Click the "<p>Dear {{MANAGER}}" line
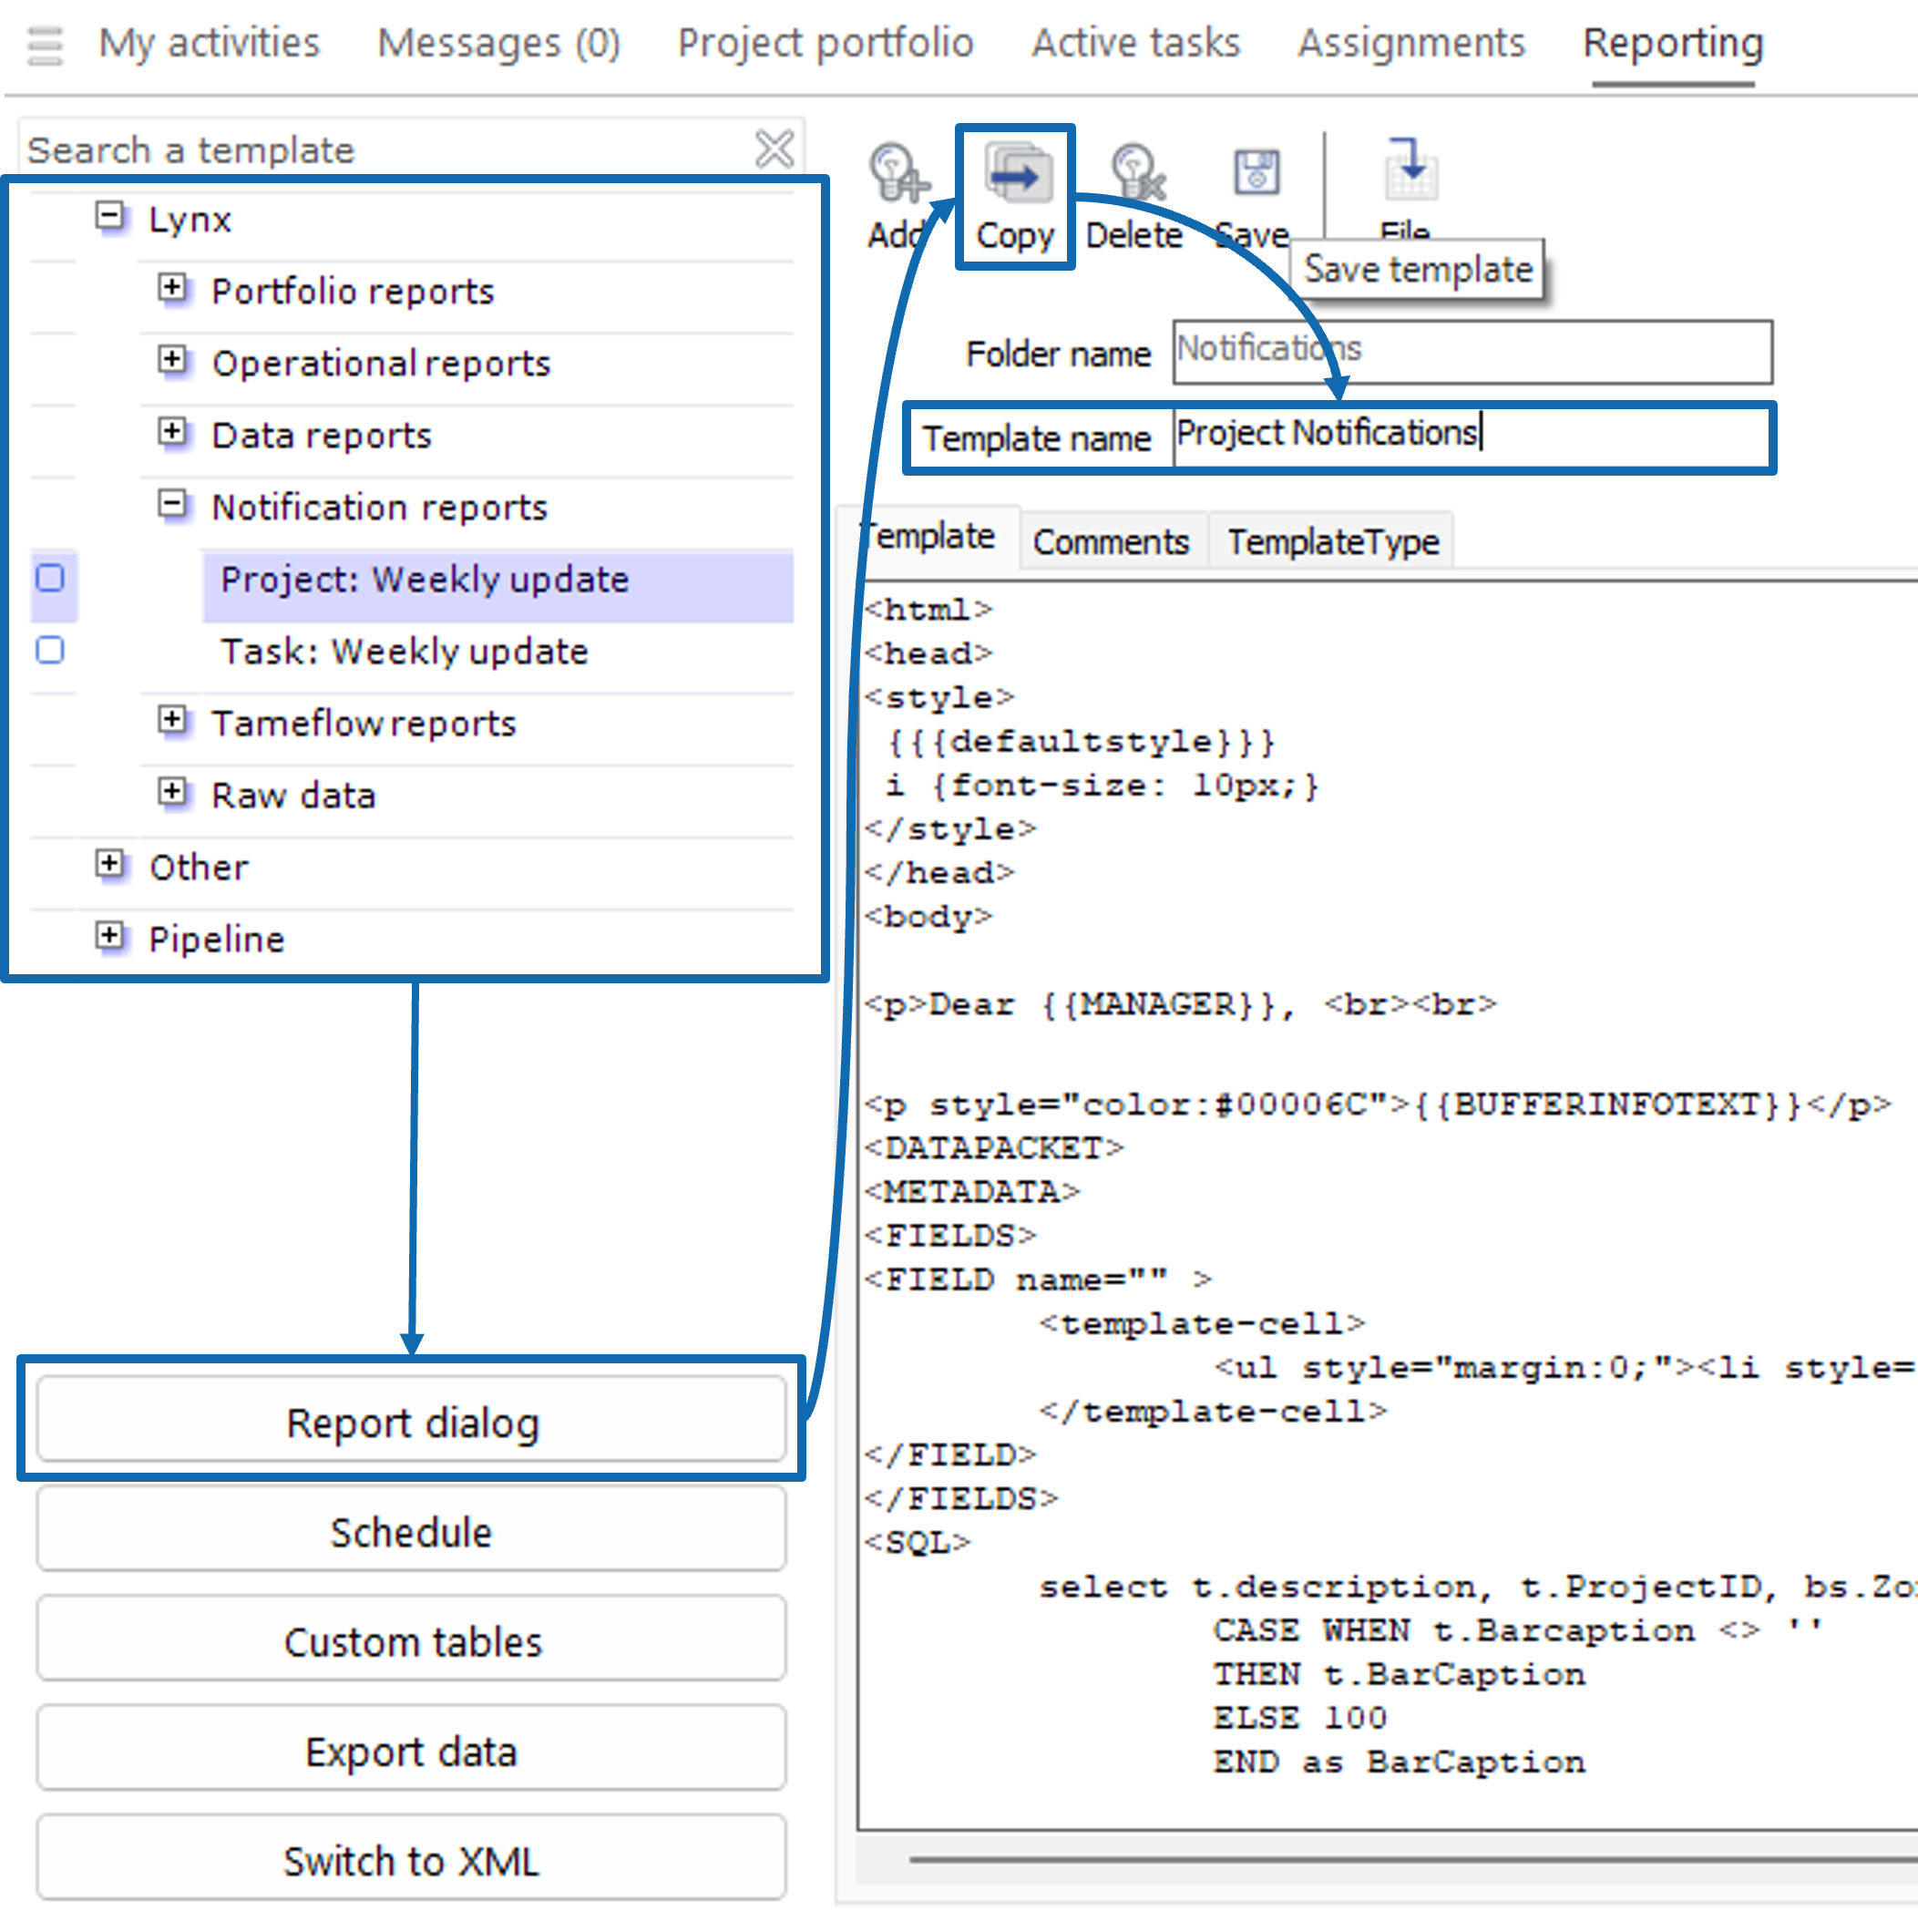1918x1932 pixels. [1181, 1004]
